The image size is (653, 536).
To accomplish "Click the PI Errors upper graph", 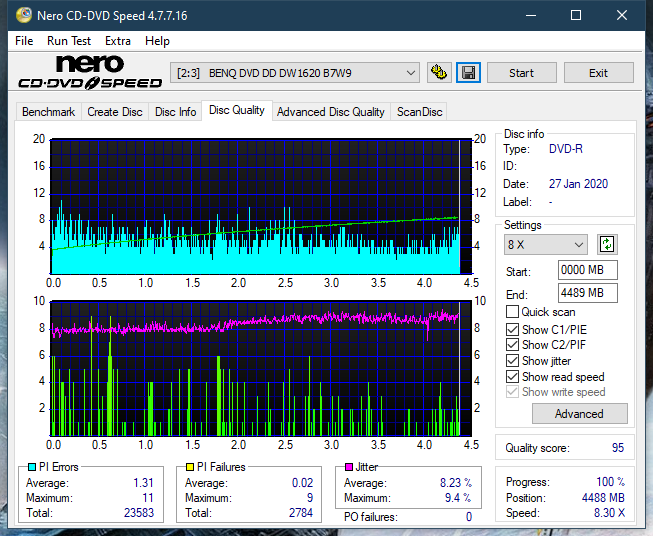I will pos(261,207).
